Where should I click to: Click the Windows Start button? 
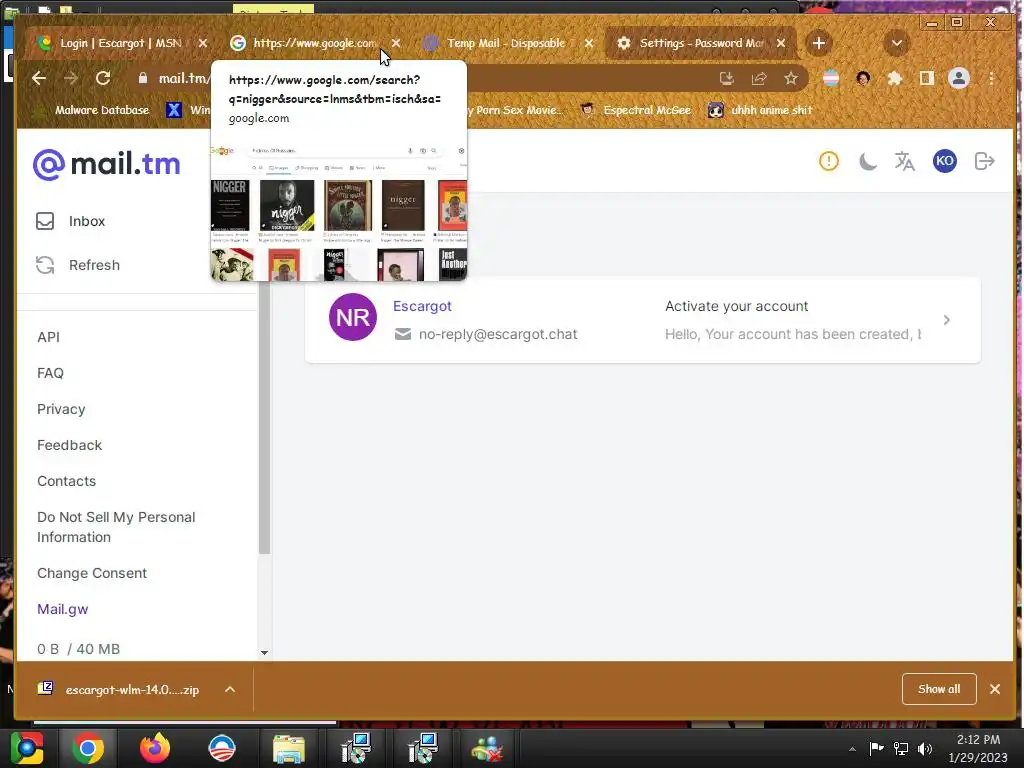coord(27,748)
